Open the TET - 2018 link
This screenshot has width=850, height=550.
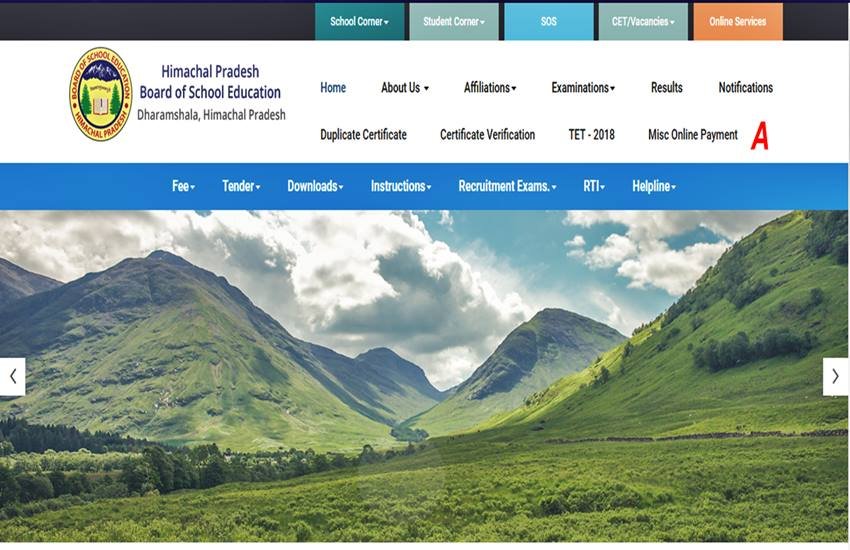[x=591, y=135]
